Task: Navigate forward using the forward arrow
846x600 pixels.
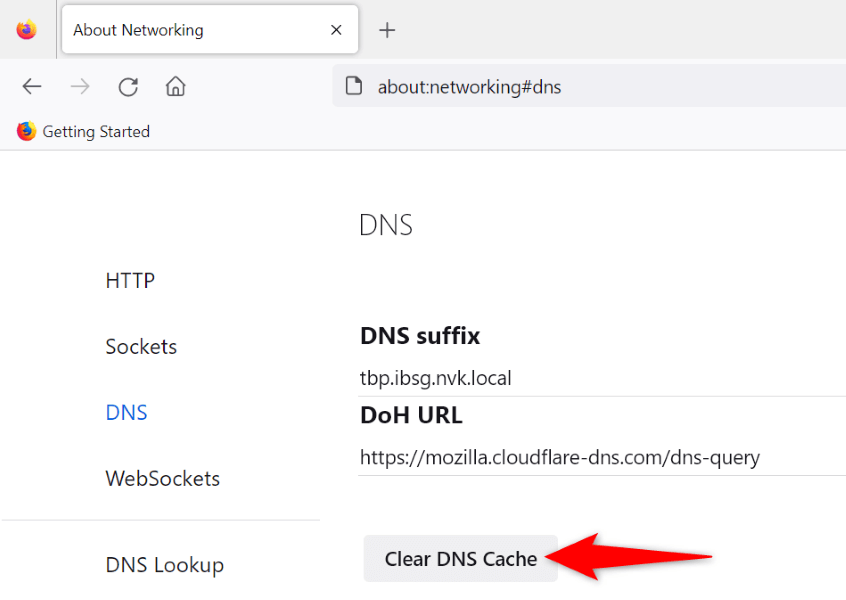Action: point(80,87)
